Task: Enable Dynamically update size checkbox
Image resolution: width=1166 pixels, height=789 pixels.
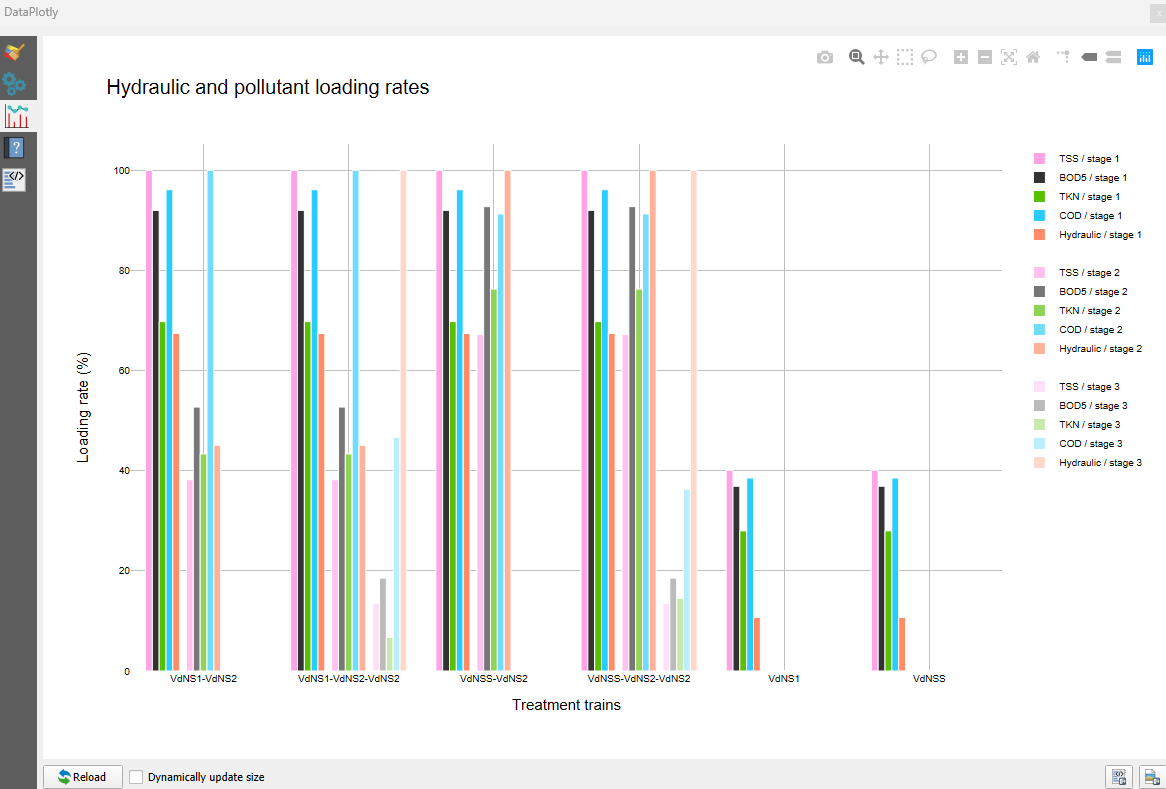Action: 137,777
